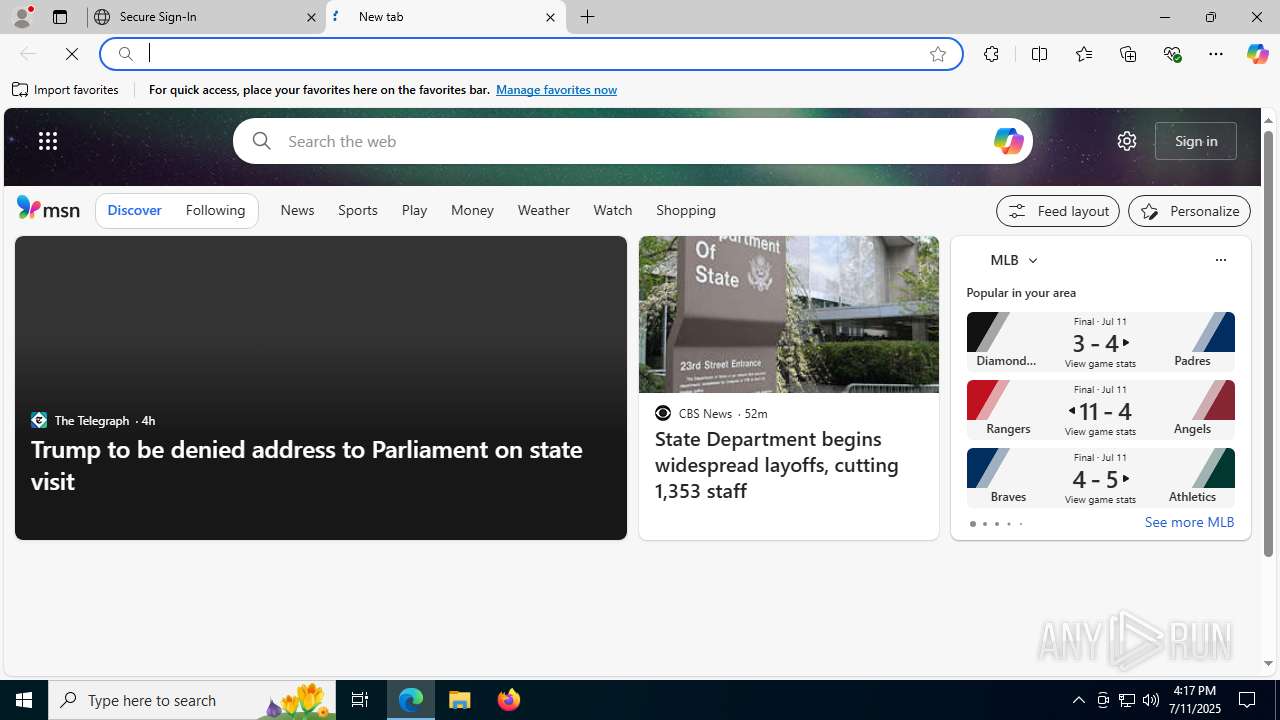Focus the Search the web field
This screenshot has height=720, width=1280.
pyautogui.click(x=633, y=141)
